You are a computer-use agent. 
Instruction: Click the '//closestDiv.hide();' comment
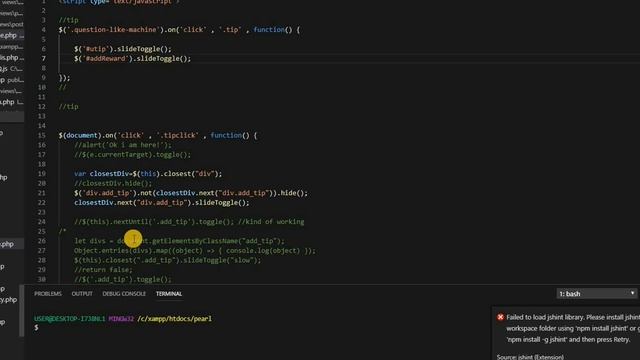113,183
